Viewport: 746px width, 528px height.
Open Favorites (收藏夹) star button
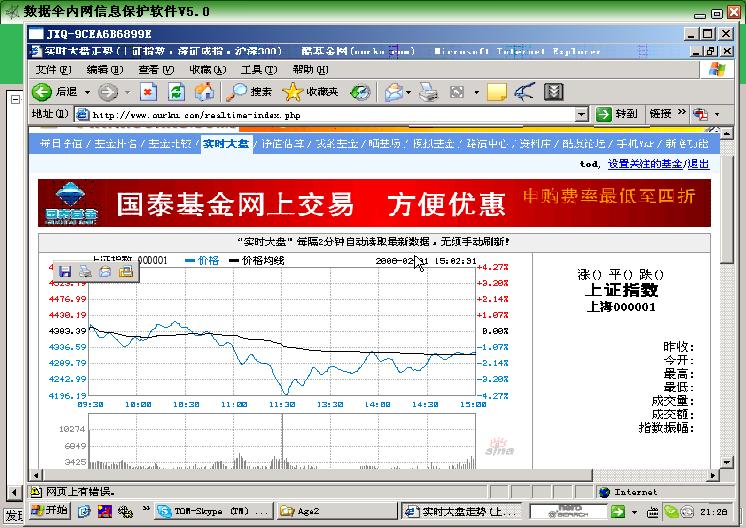point(310,92)
